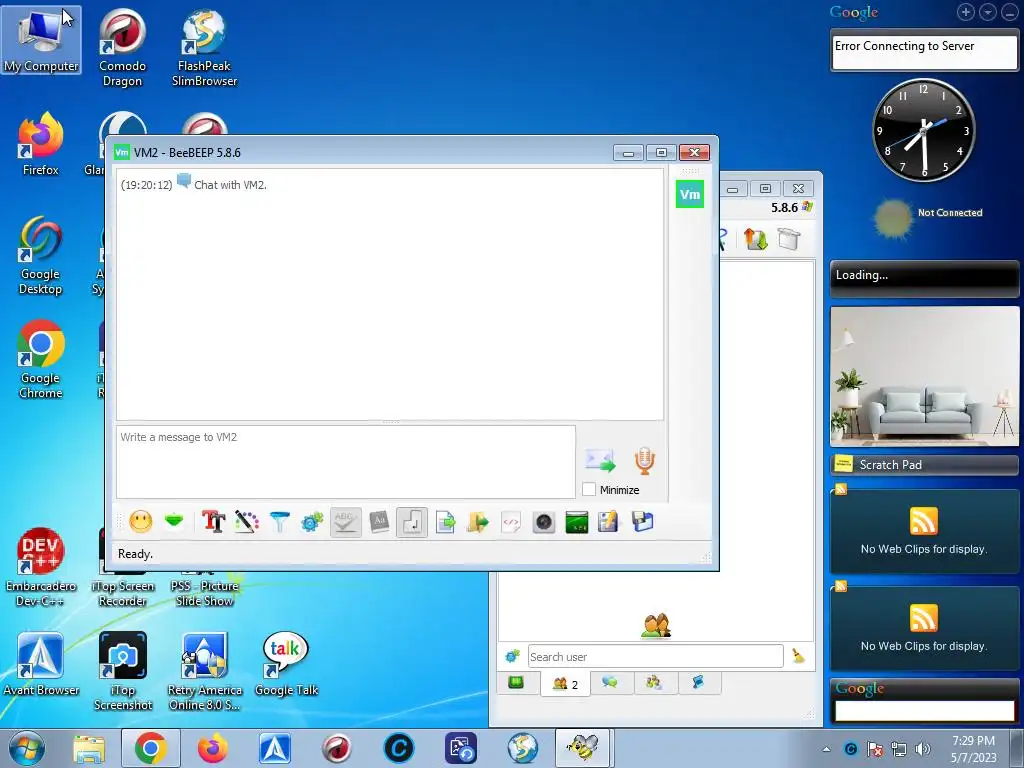Clear user search with broom icon

[798, 656]
